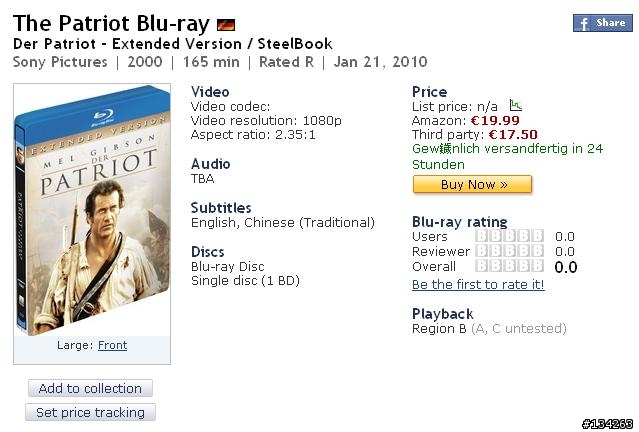The height and width of the screenshot is (432, 639).
Task: Click the Sony Pictures studio link
Action: point(60,62)
